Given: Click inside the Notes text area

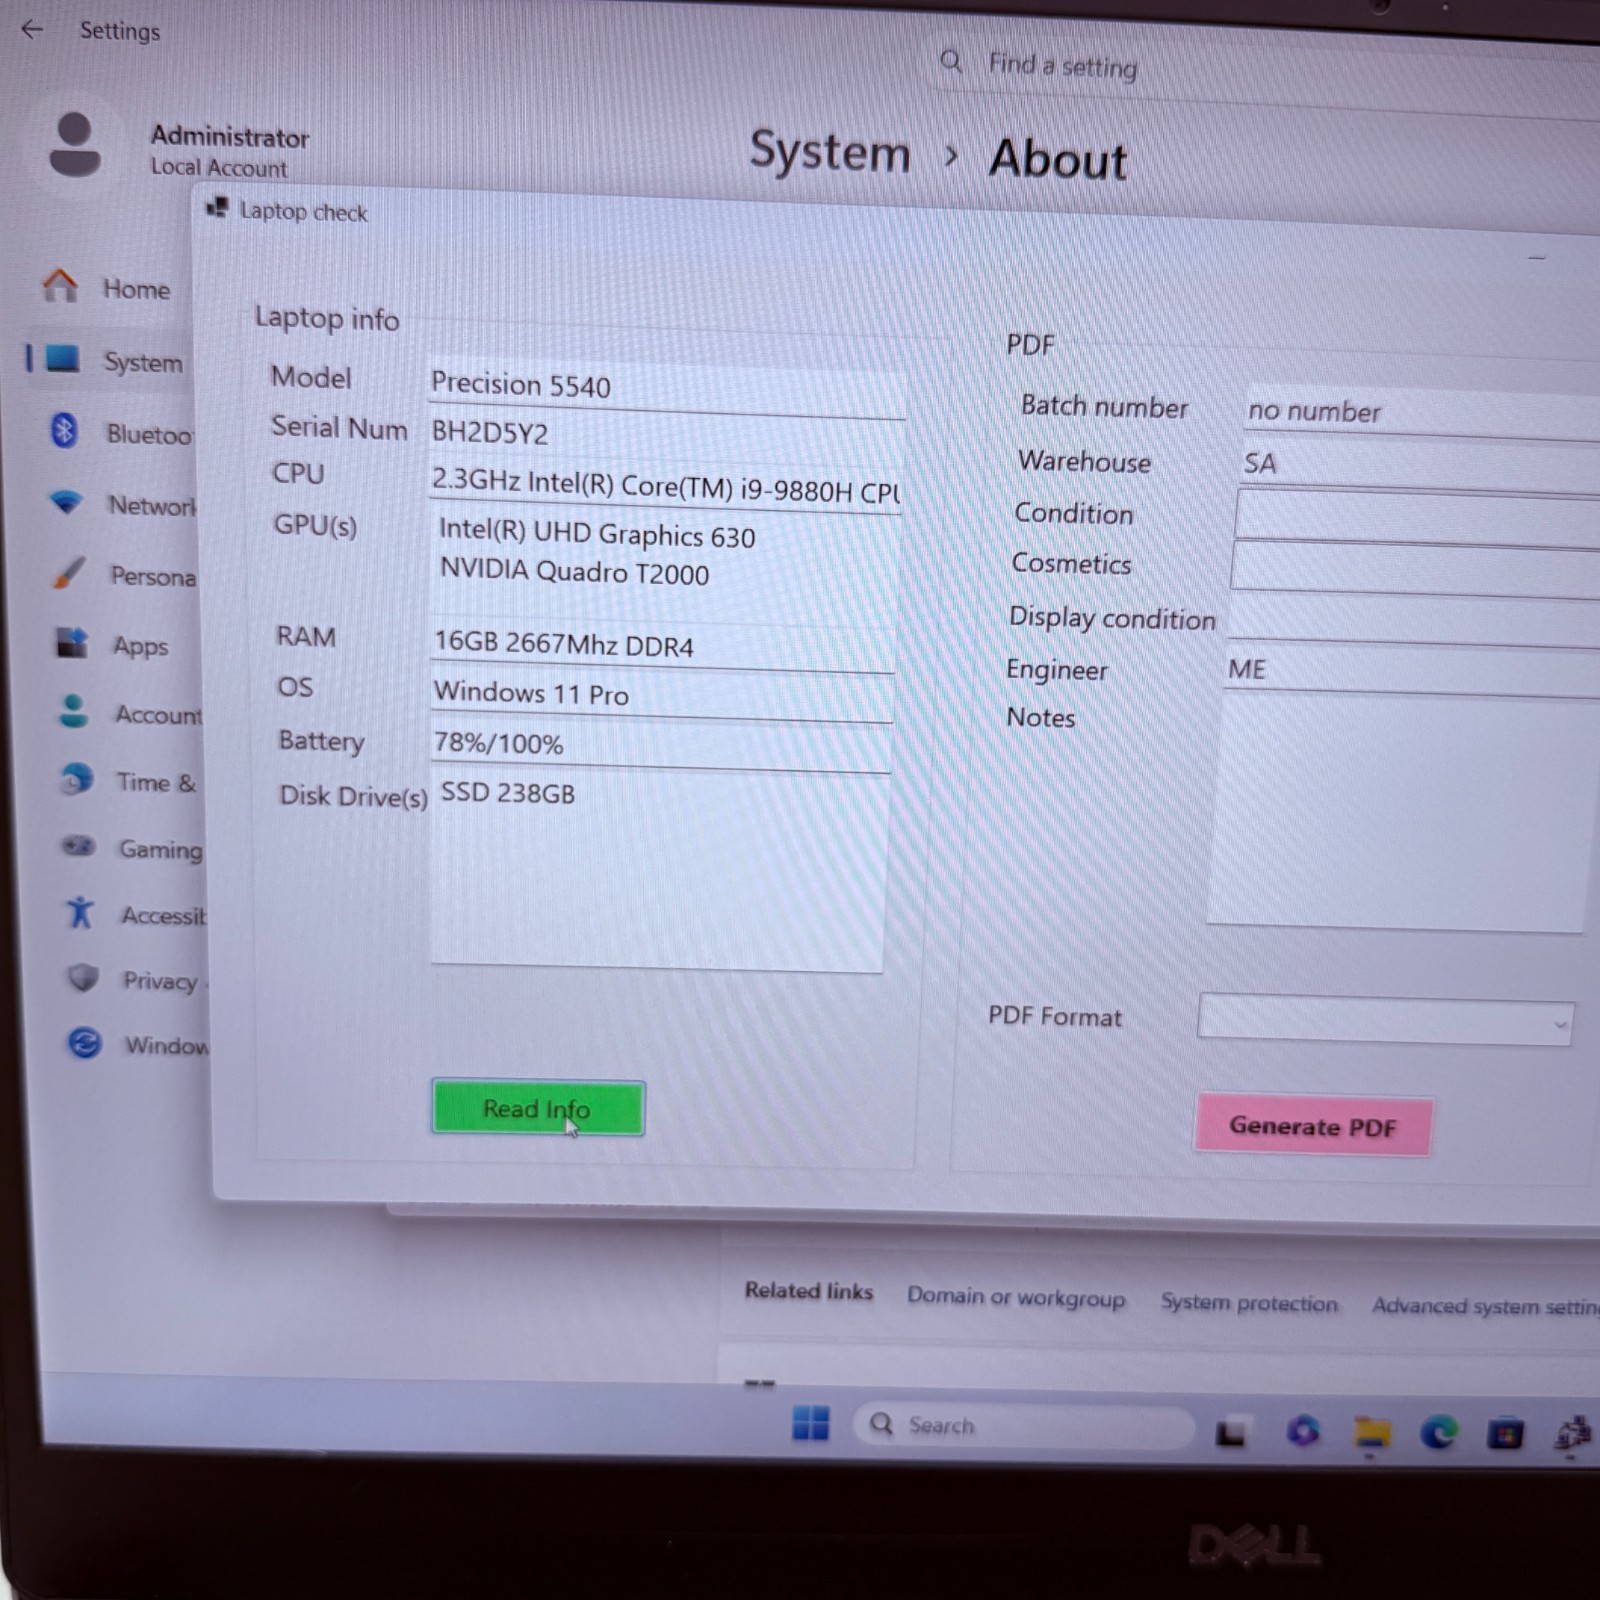Looking at the screenshot, I should point(1397,813).
